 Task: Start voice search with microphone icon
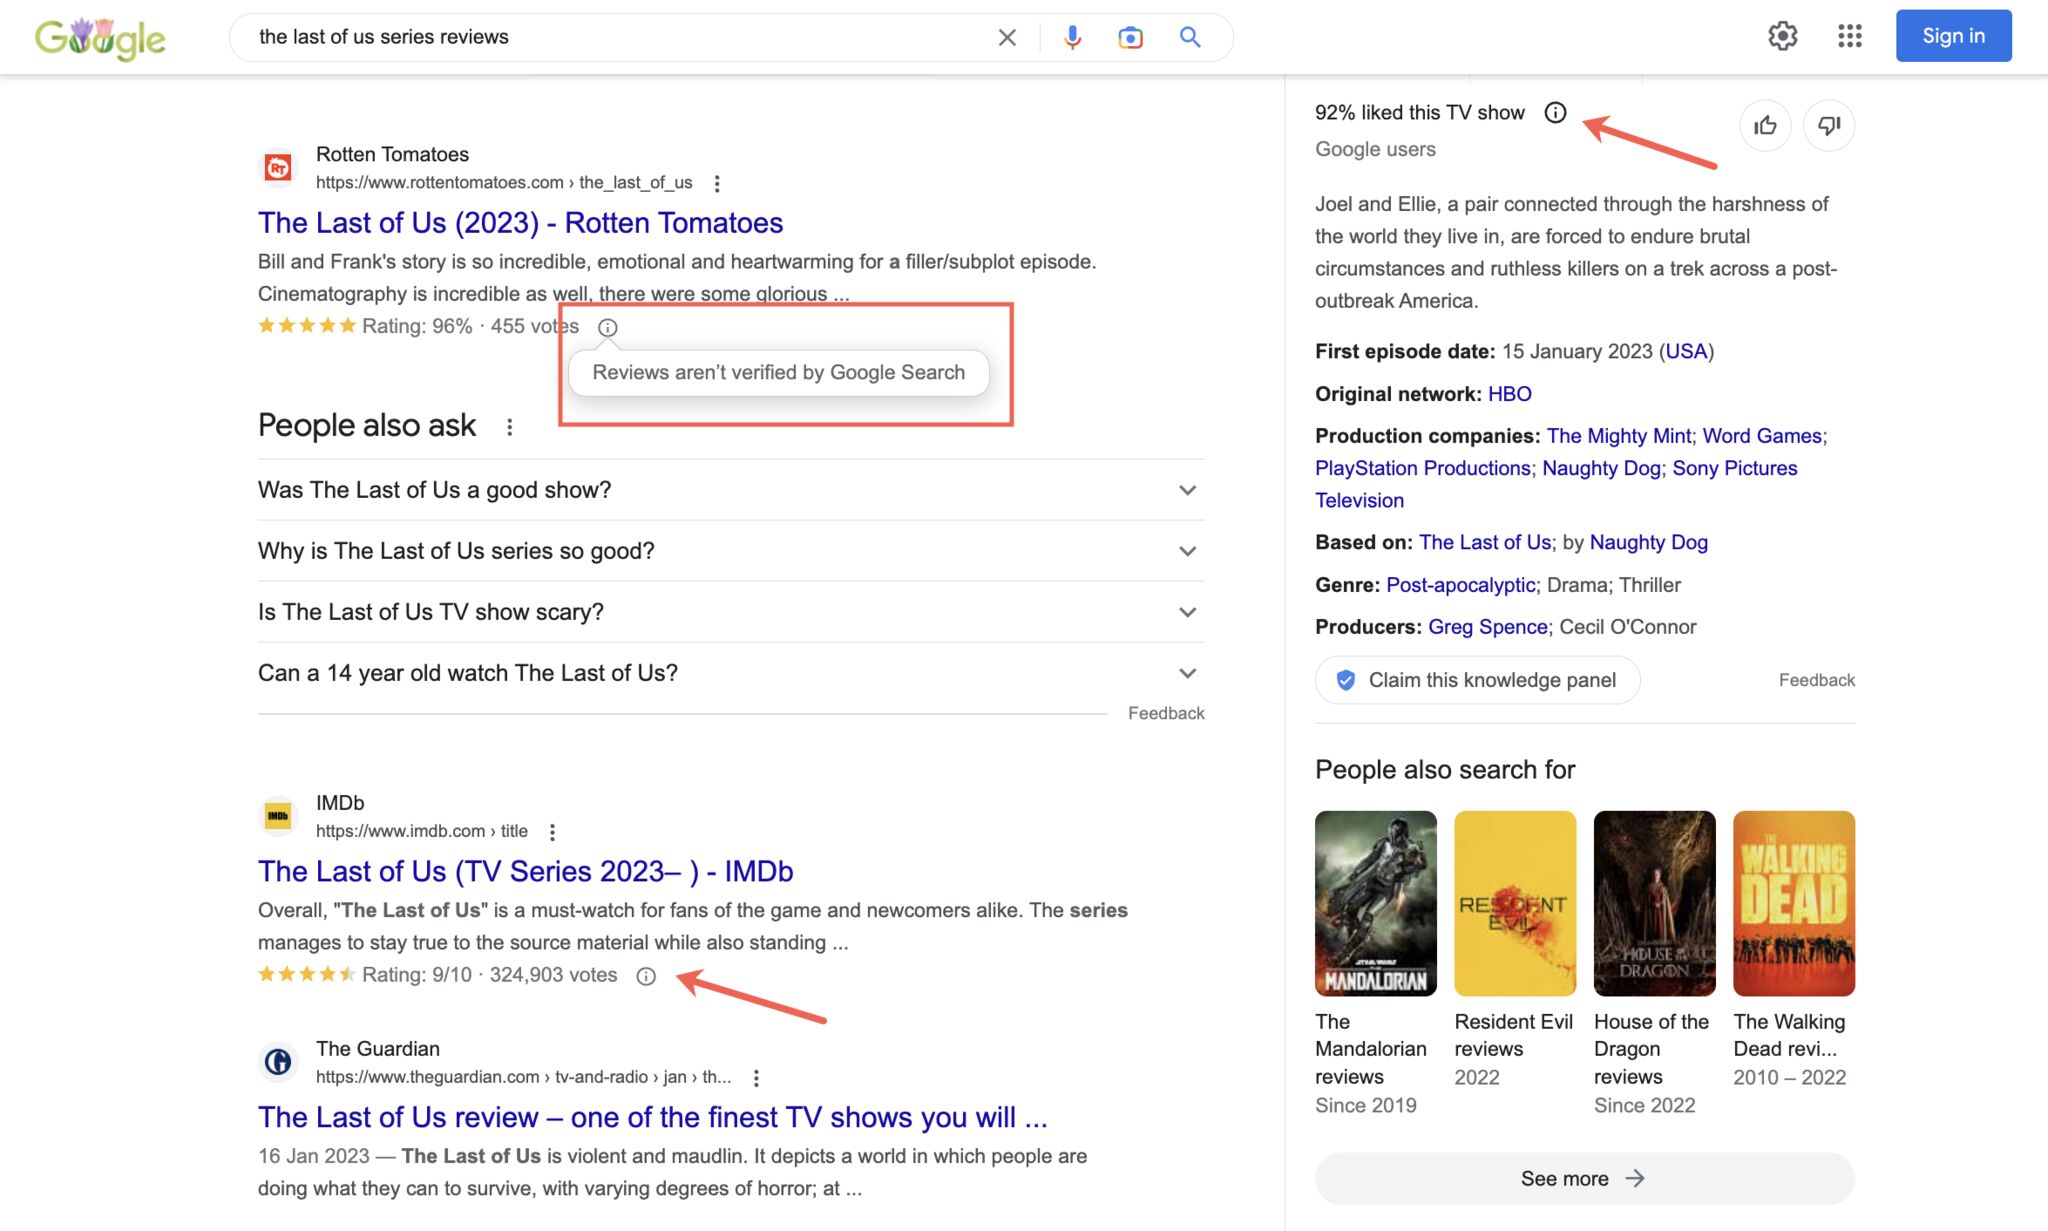(x=1072, y=37)
